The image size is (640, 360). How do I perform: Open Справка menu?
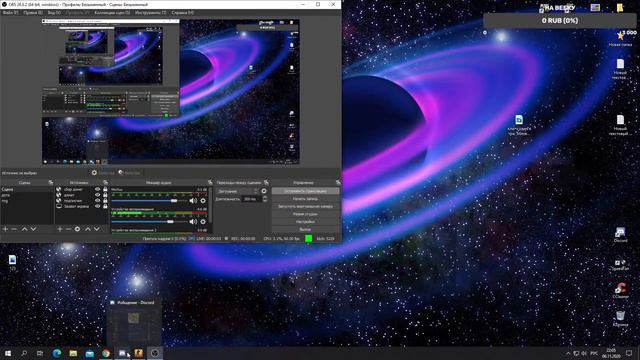tap(182, 13)
